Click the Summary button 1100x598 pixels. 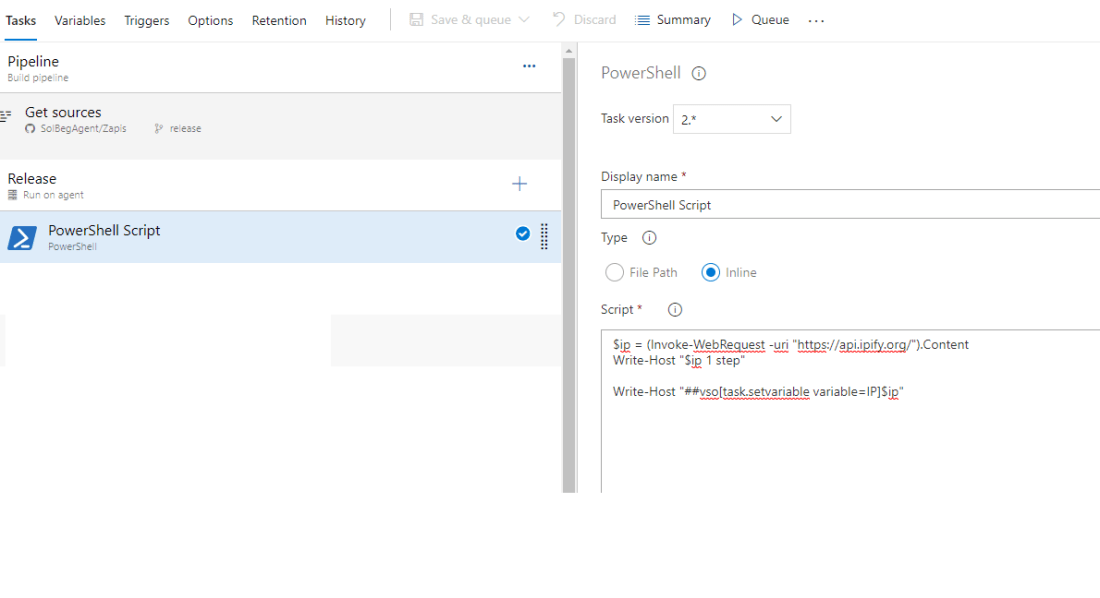[673, 20]
